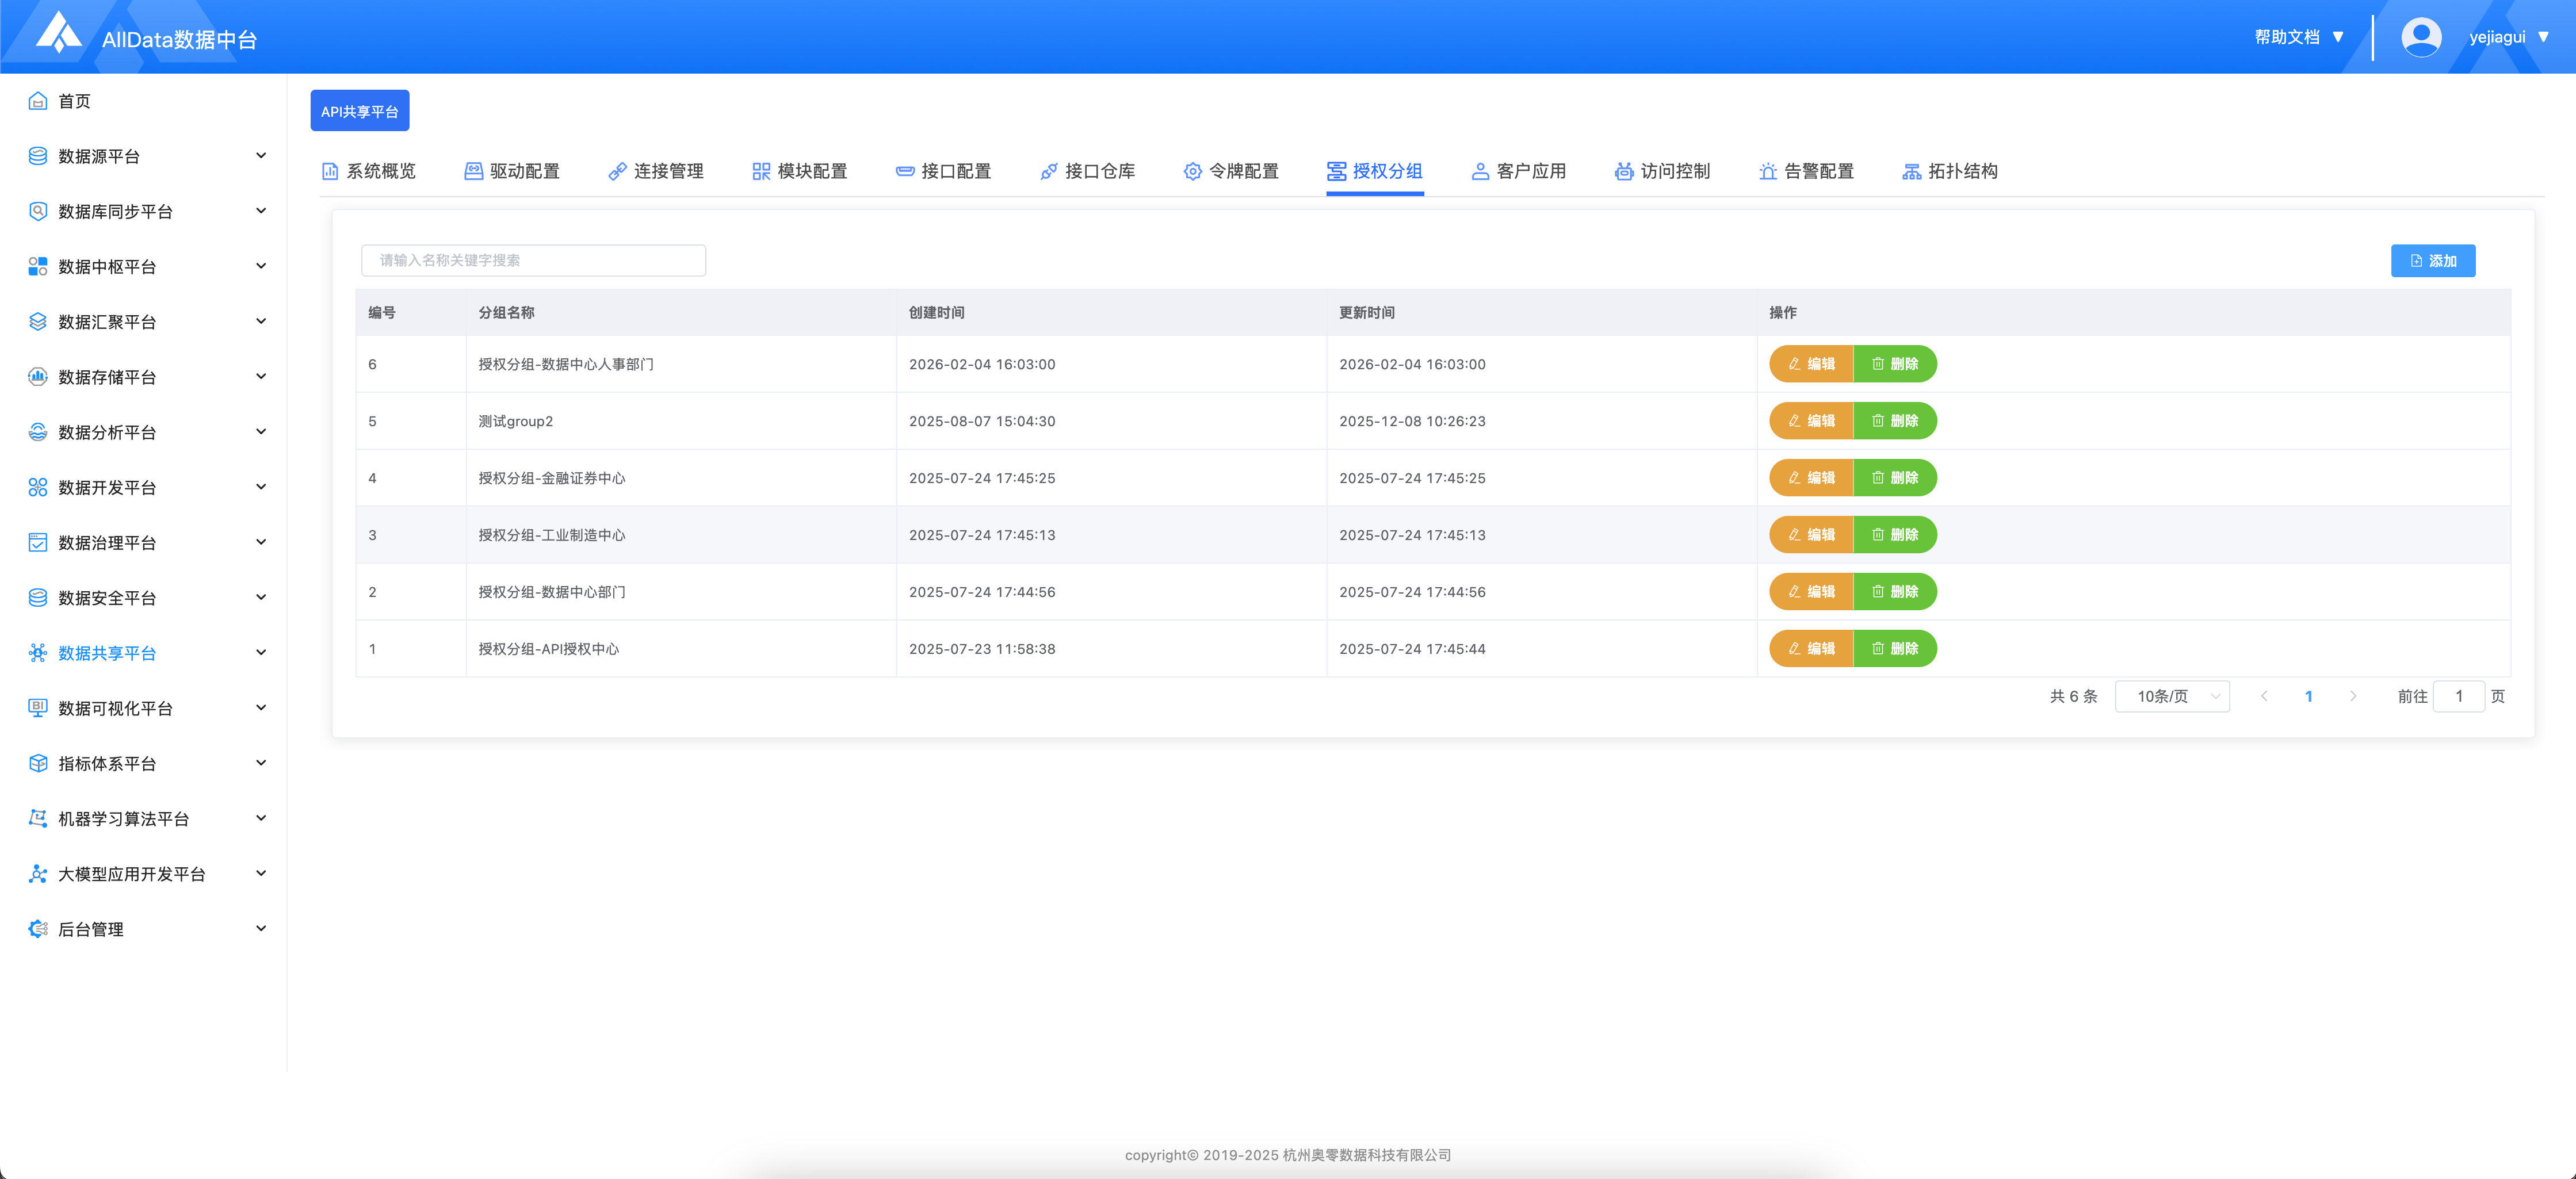Click the 令牌配置 gear icon
2576x1179 pixels.
coord(1192,171)
